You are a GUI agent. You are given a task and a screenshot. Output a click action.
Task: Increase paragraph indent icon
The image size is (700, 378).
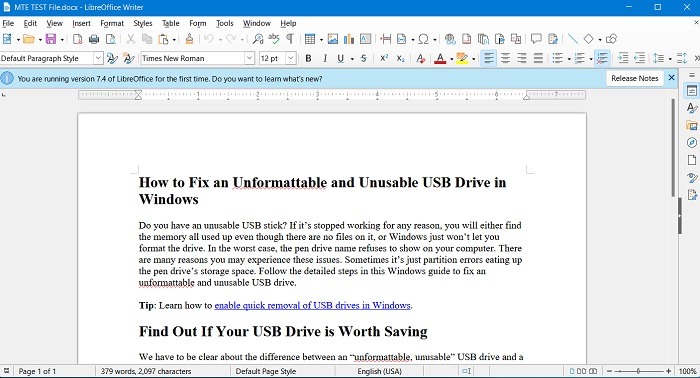(623, 58)
